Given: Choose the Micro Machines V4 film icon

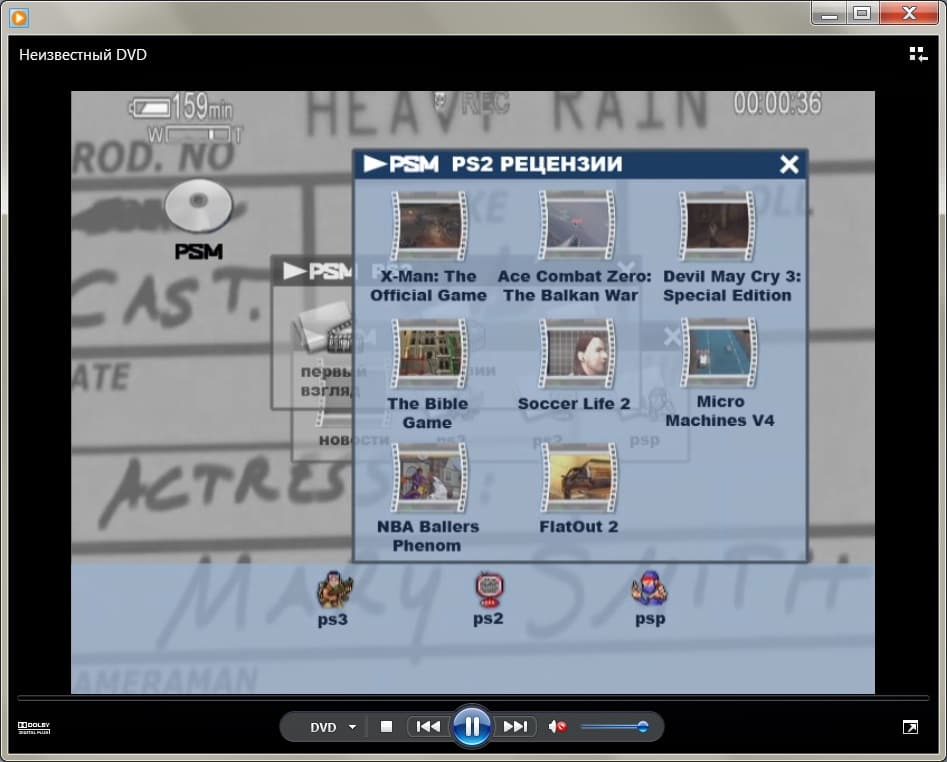Looking at the screenshot, I should [x=719, y=353].
